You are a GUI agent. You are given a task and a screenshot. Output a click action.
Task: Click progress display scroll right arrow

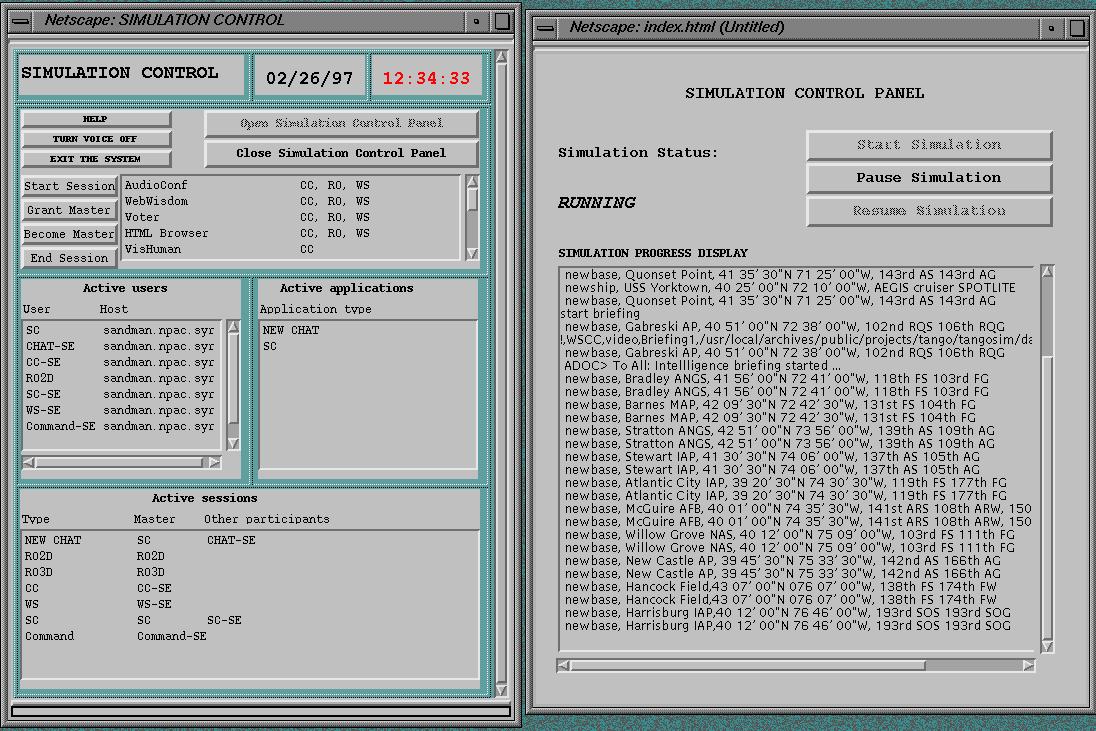[x=1028, y=665]
